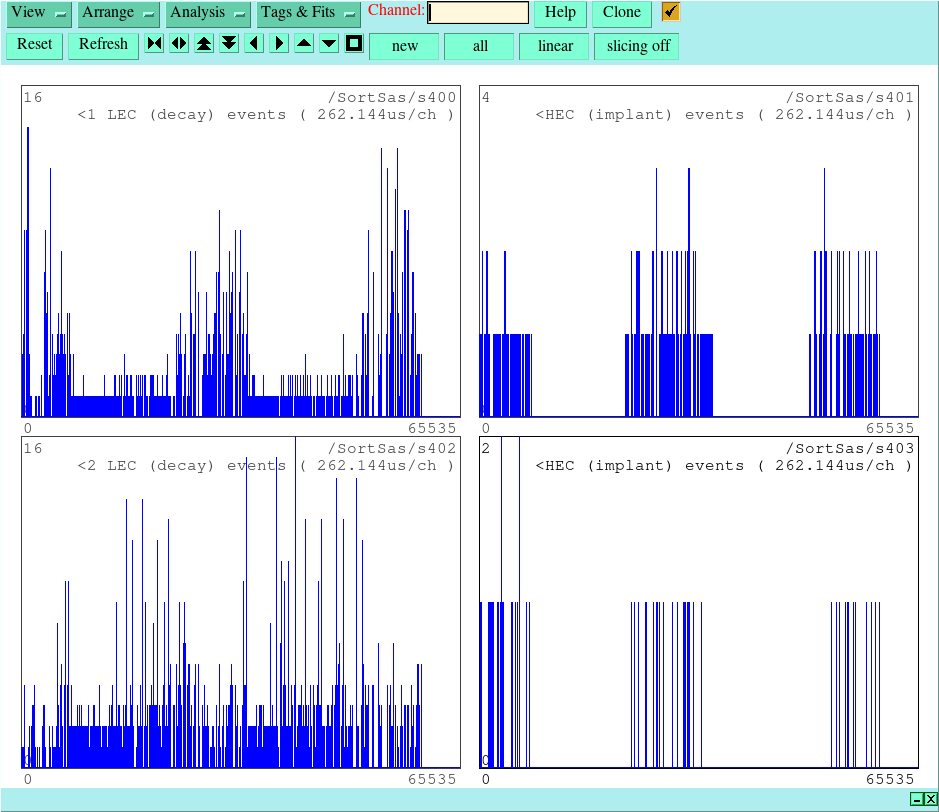Image resolution: width=939 pixels, height=812 pixels.
Task: Select the /SortSas/s401 histogram plot
Action: (x=698, y=250)
